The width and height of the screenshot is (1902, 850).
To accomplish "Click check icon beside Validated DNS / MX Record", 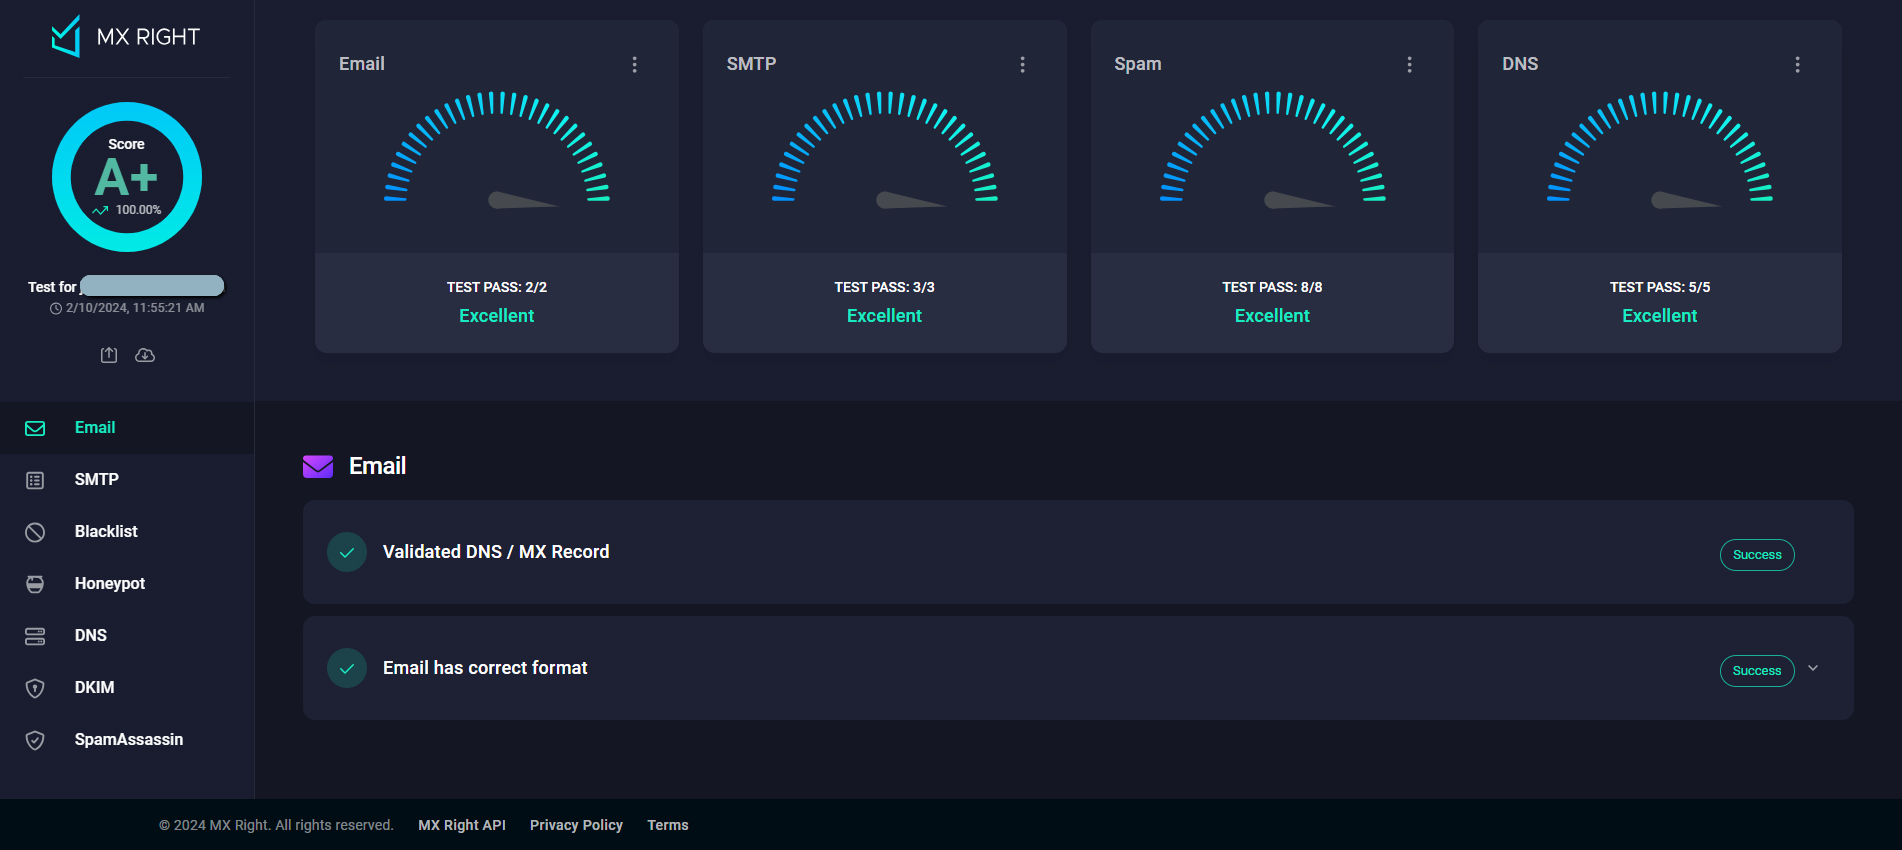I will tap(347, 552).
